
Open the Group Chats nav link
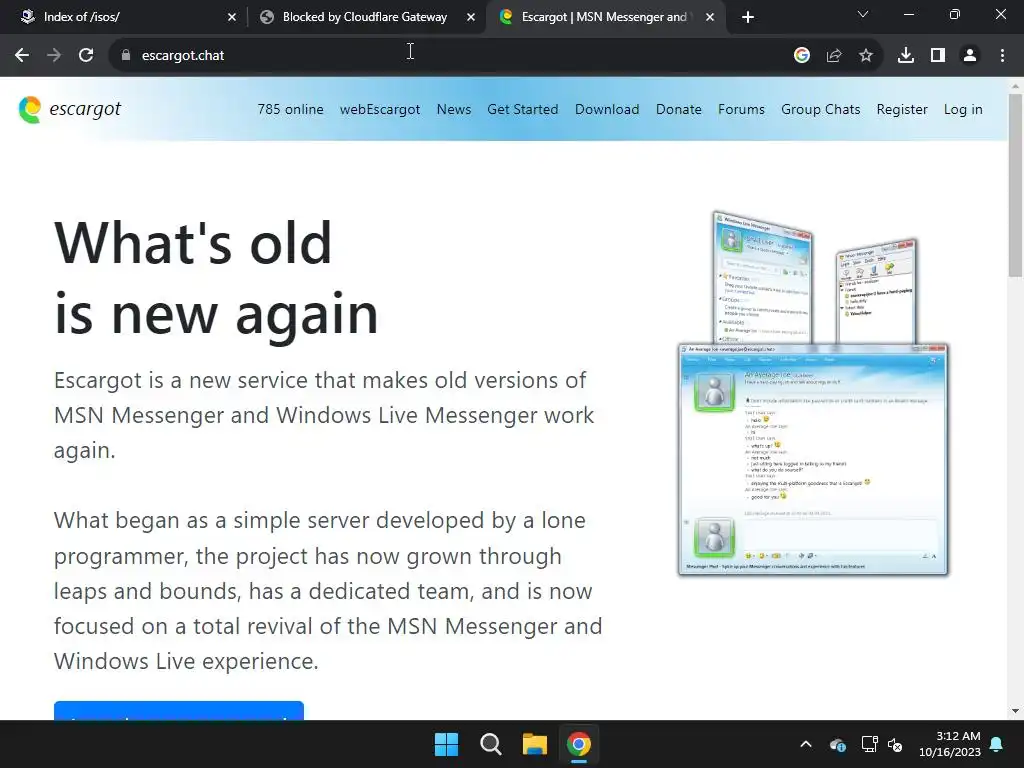click(821, 109)
